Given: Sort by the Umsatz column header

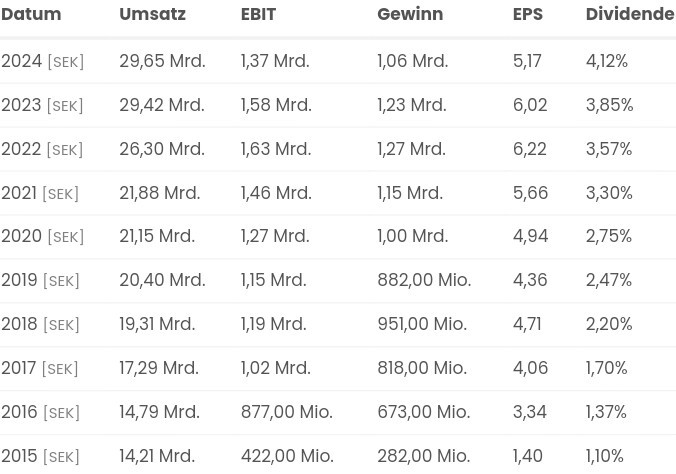Looking at the screenshot, I should click(x=152, y=14).
